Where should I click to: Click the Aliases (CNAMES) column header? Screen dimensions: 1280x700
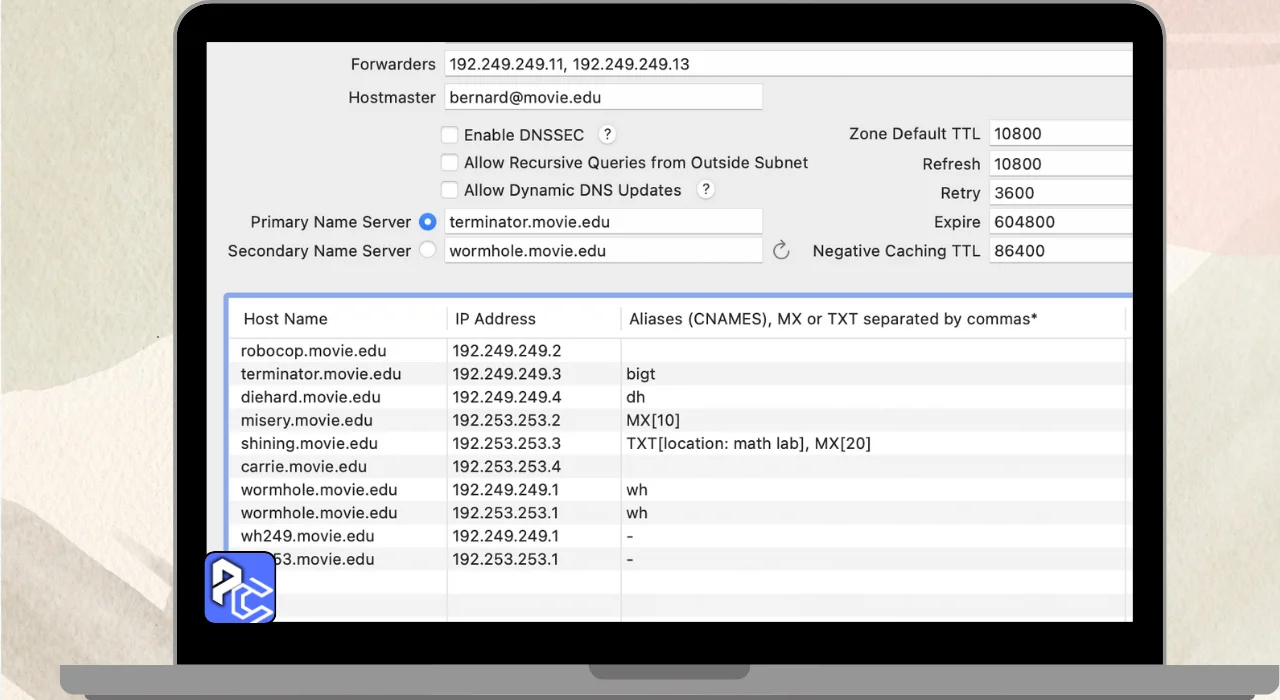[832, 319]
